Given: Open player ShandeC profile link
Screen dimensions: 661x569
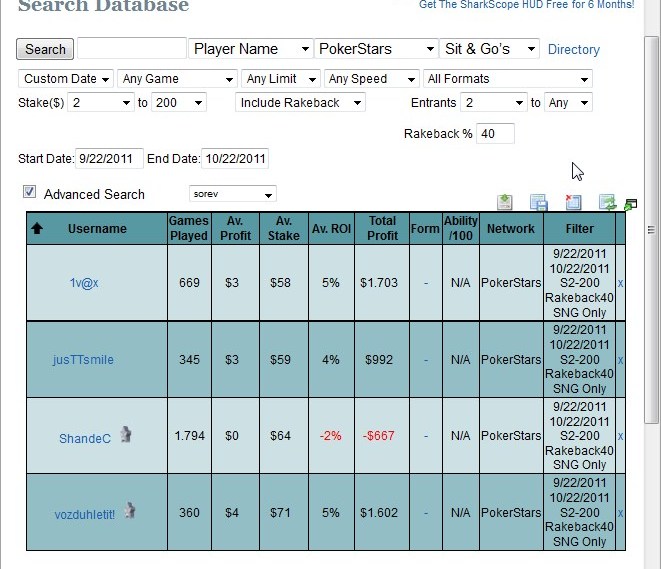Looking at the screenshot, I should pos(85,438).
